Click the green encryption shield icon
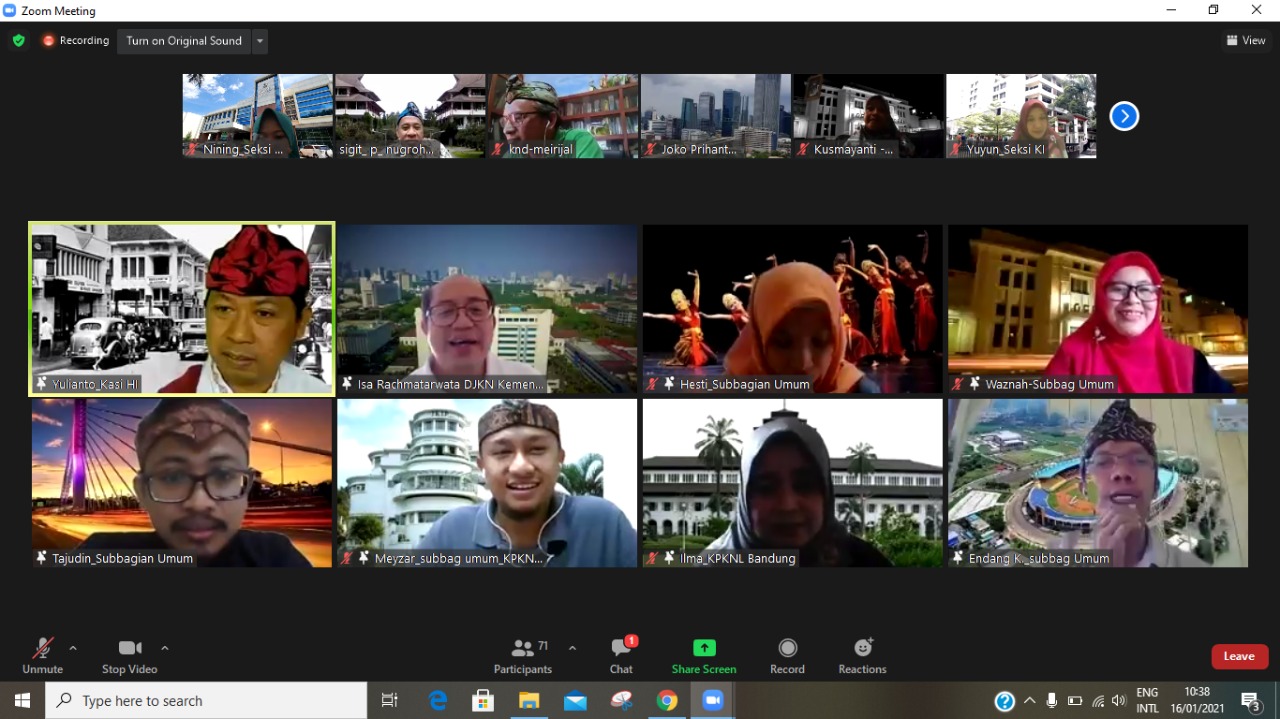The height and width of the screenshot is (719, 1280). pyautogui.click(x=18, y=41)
